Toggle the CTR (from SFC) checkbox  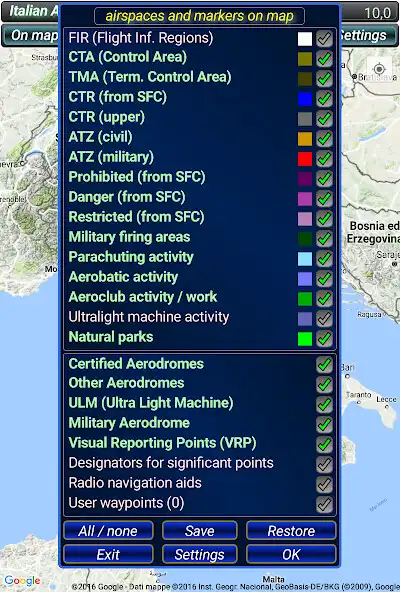point(324,99)
